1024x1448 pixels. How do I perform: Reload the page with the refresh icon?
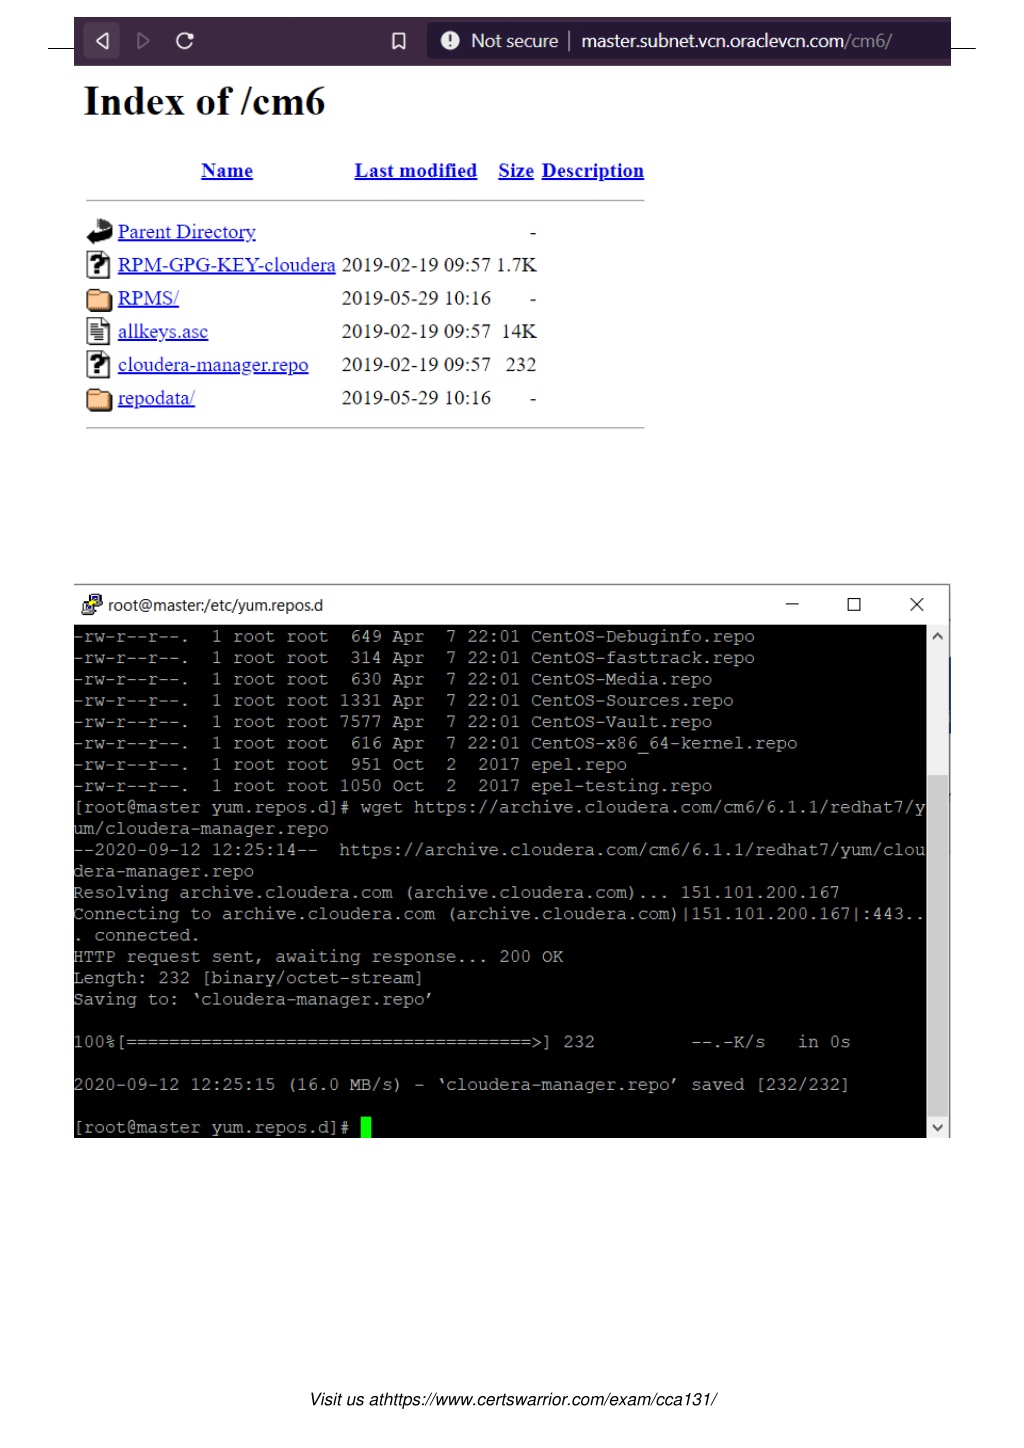pos(184,41)
